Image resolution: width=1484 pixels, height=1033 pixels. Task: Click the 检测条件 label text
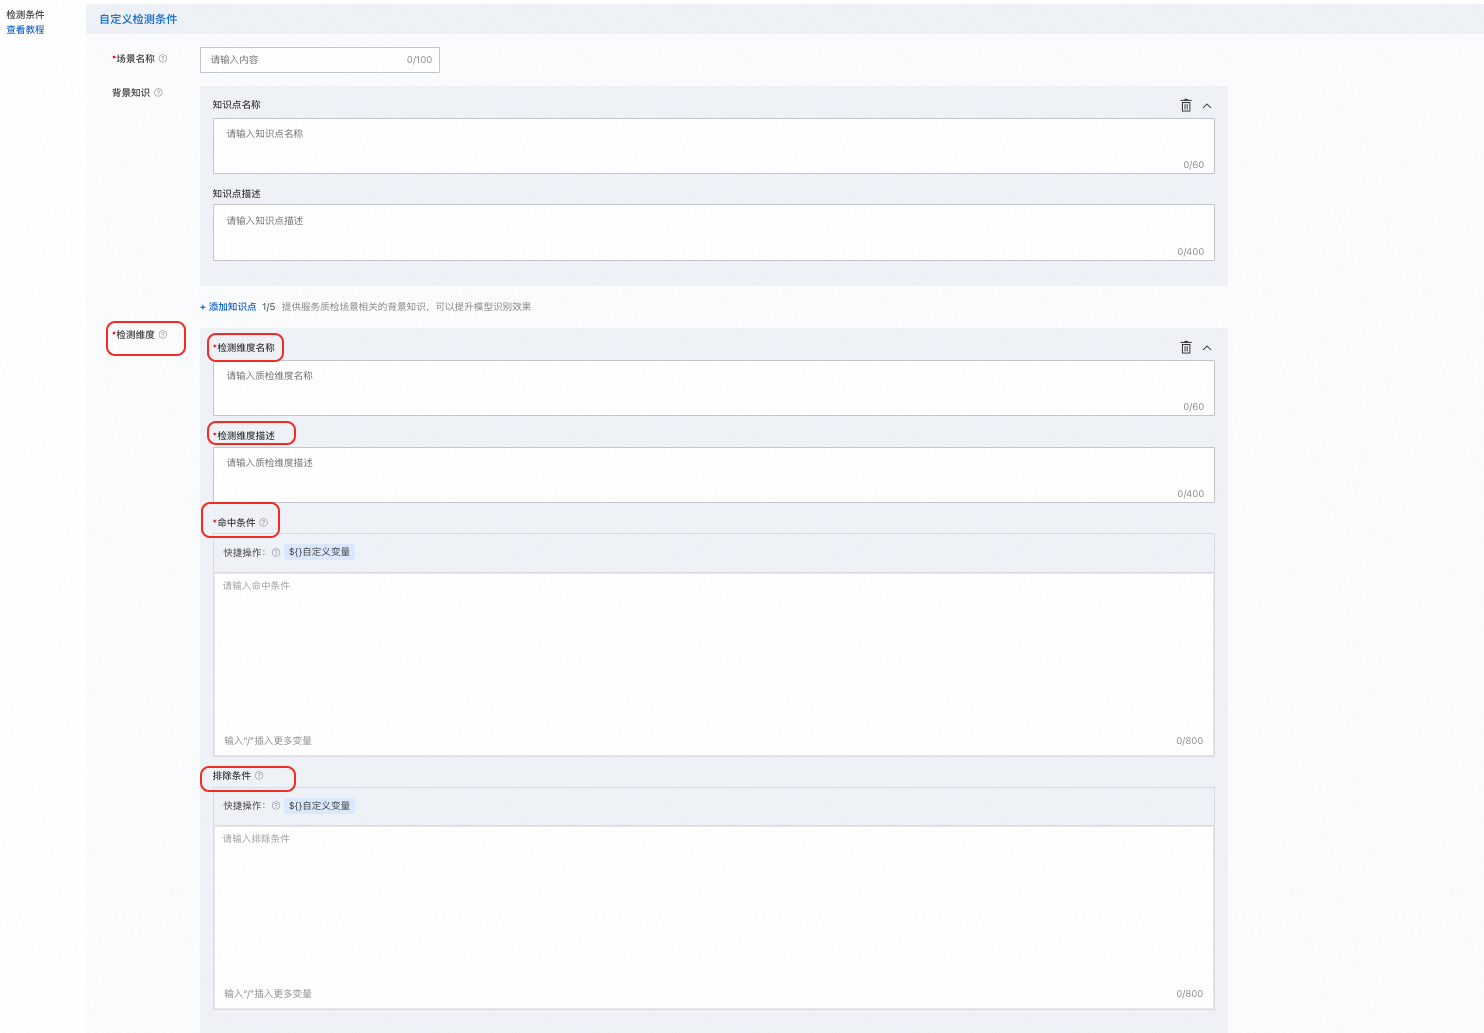coord(25,15)
